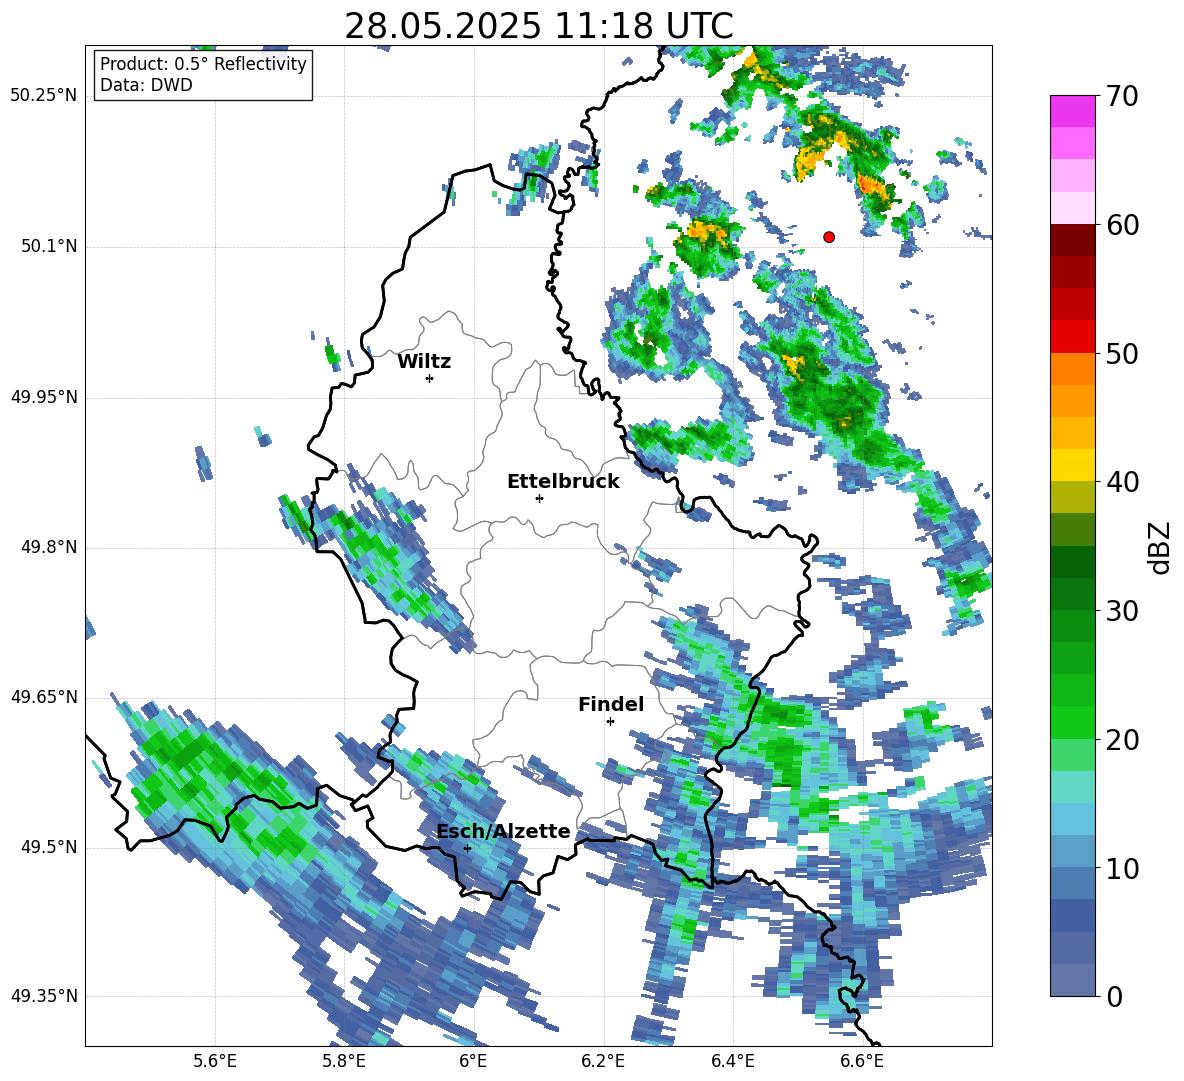Click the 6°E longitude label
1184x1081 pixels.
tap(473, 1062)
